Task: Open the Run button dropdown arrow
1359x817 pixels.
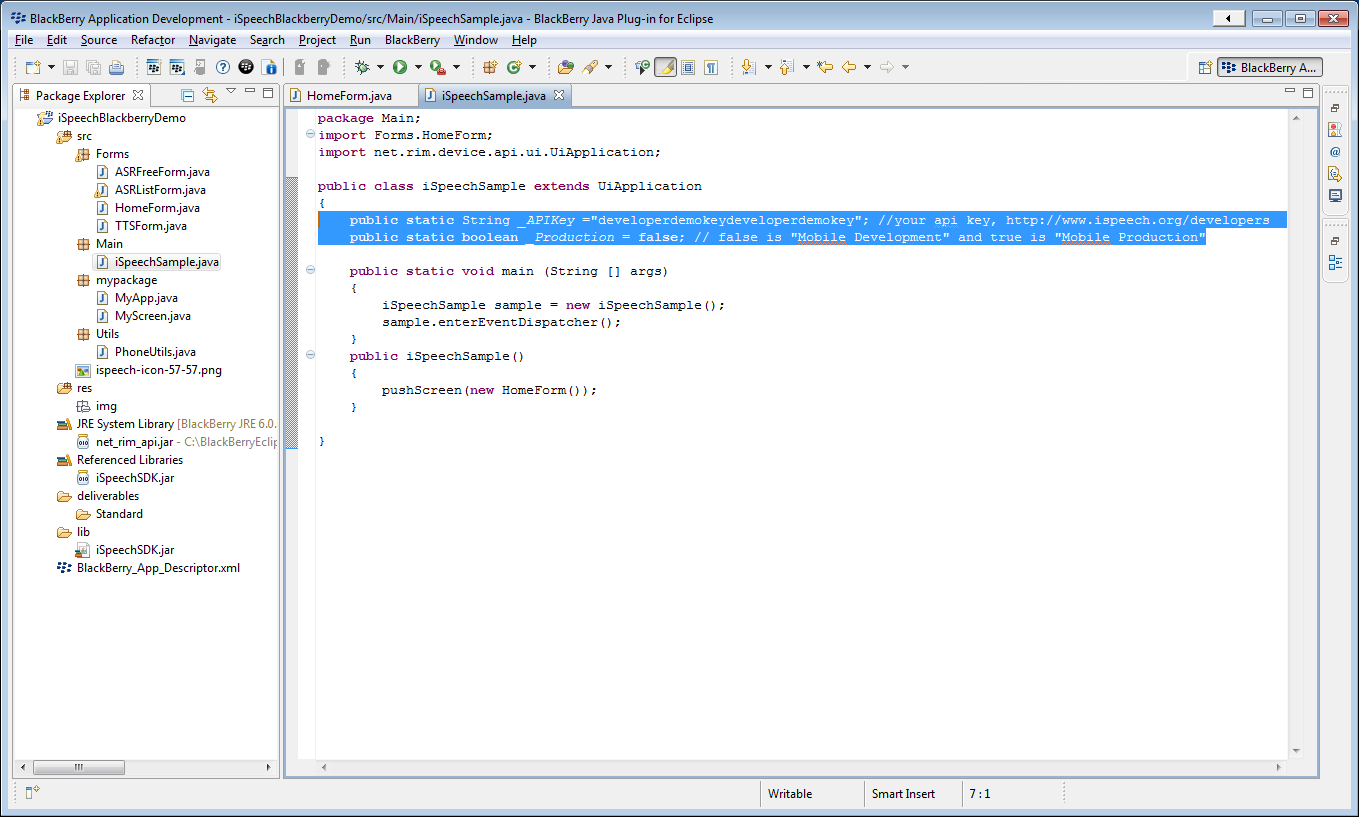Action: [x=418, y=67]
